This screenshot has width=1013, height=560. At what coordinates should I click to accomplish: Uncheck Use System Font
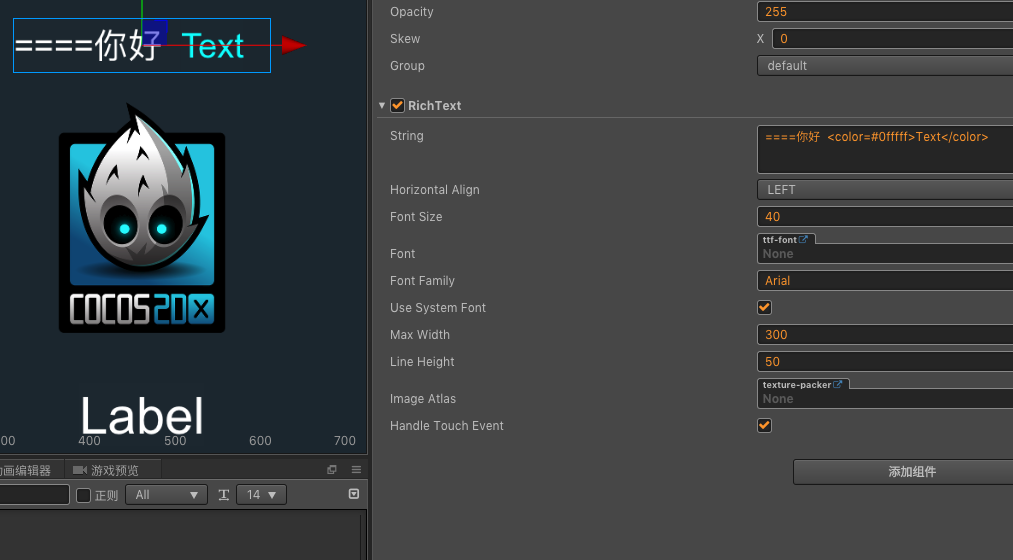(x=764, y=307)
